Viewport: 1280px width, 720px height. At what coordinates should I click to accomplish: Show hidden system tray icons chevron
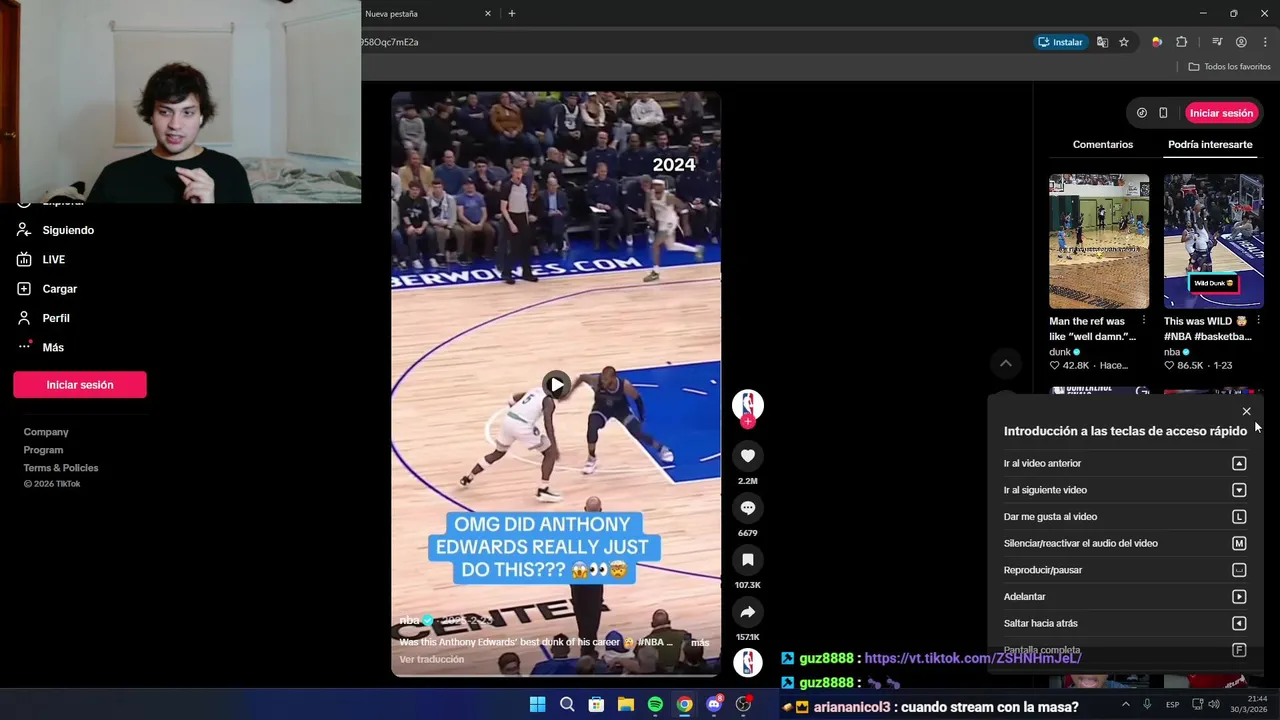click(1125, 704)
